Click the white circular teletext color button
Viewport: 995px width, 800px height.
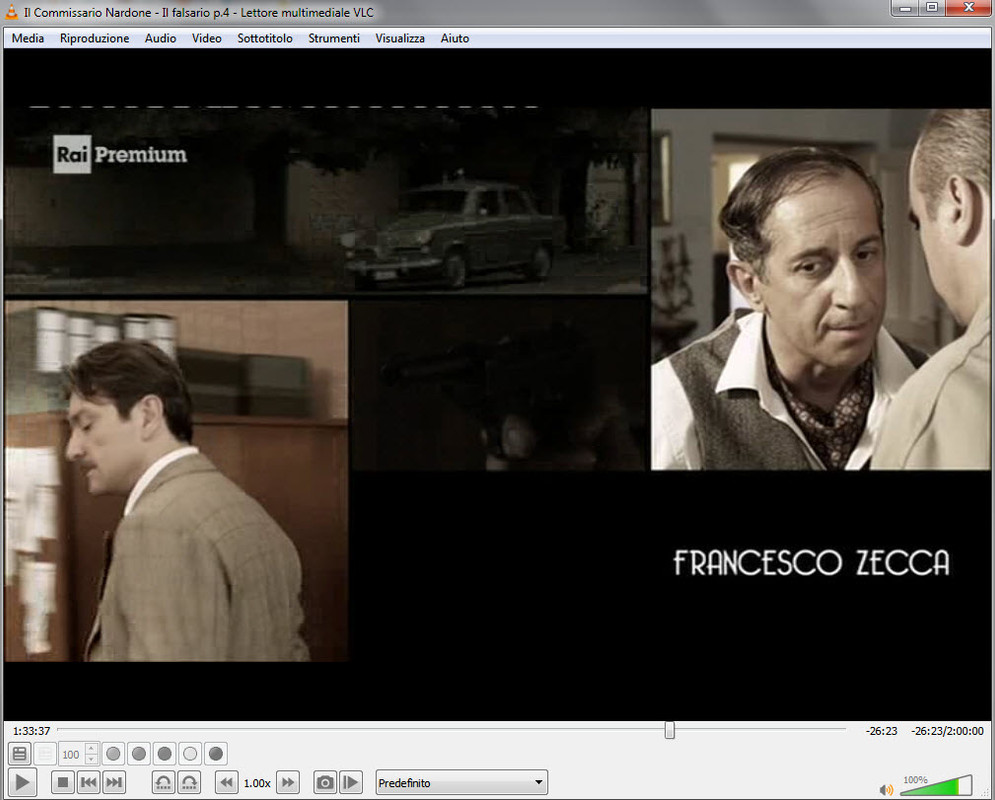point(190,754)
